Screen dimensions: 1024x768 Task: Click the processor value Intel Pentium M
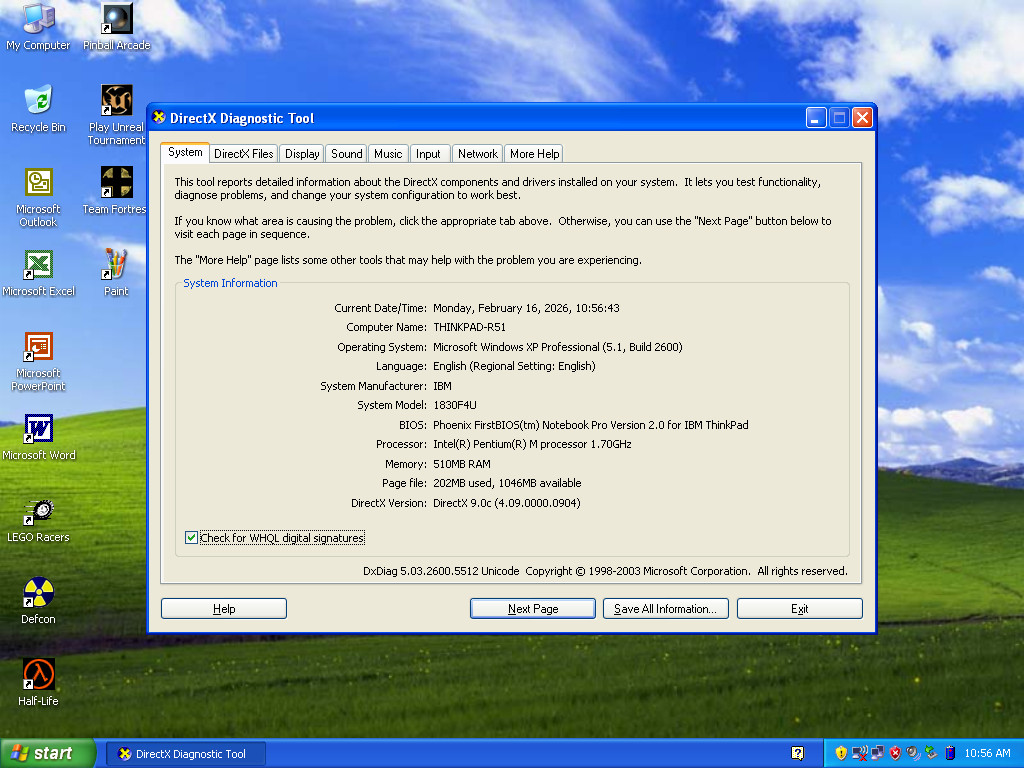coord(532,444)
